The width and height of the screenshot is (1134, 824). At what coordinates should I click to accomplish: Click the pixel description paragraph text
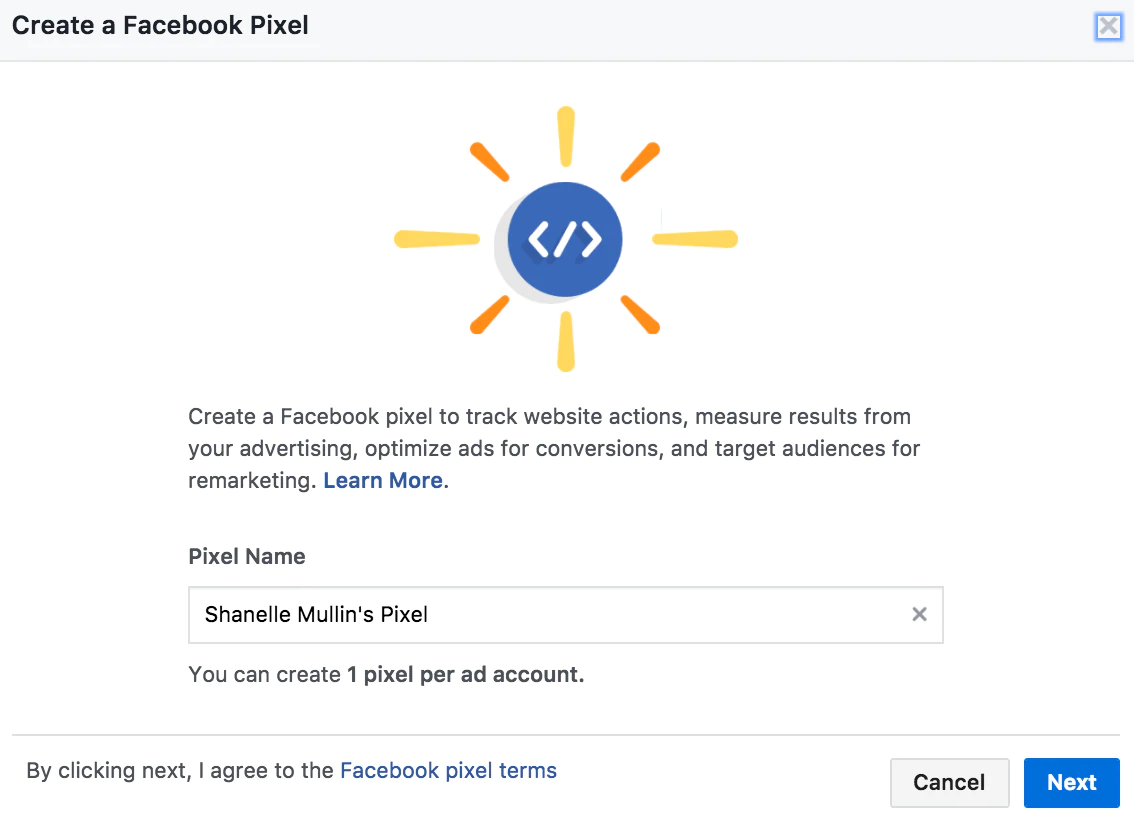point(550,447)
